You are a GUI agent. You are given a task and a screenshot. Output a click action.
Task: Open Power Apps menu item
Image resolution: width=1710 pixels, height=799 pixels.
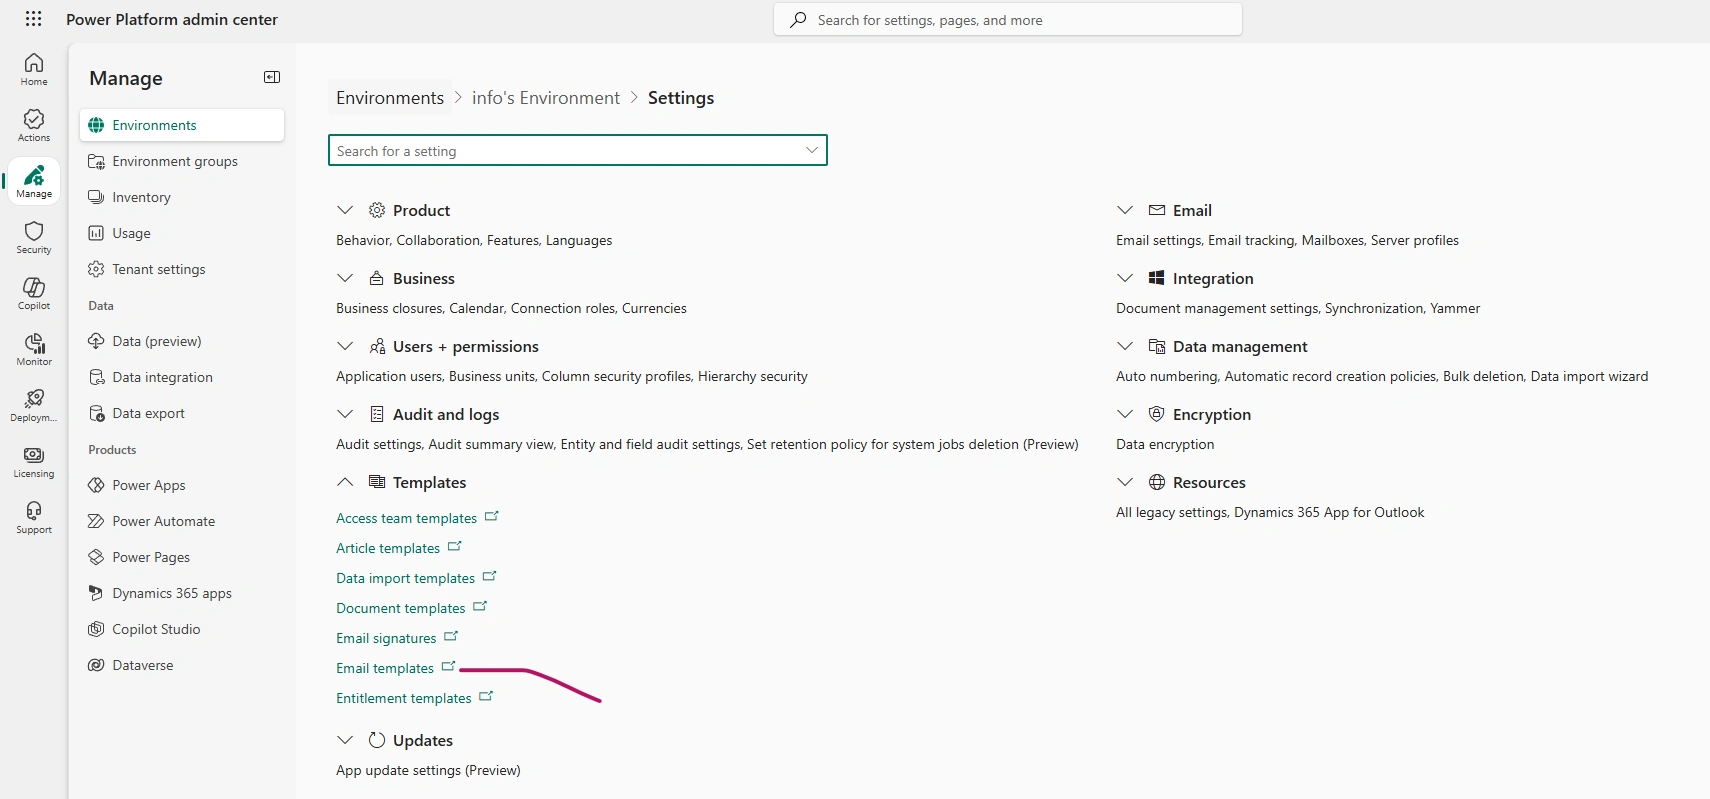tap(182, 485)
